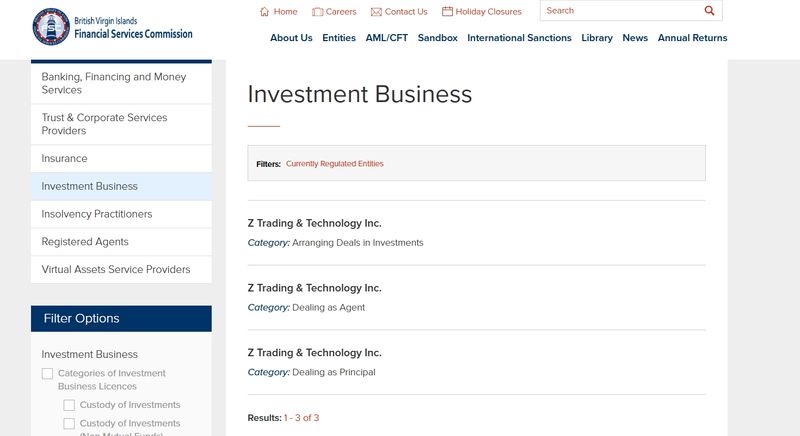Click the Category: Arranging Deals in Investments text

tap(335, 243)
